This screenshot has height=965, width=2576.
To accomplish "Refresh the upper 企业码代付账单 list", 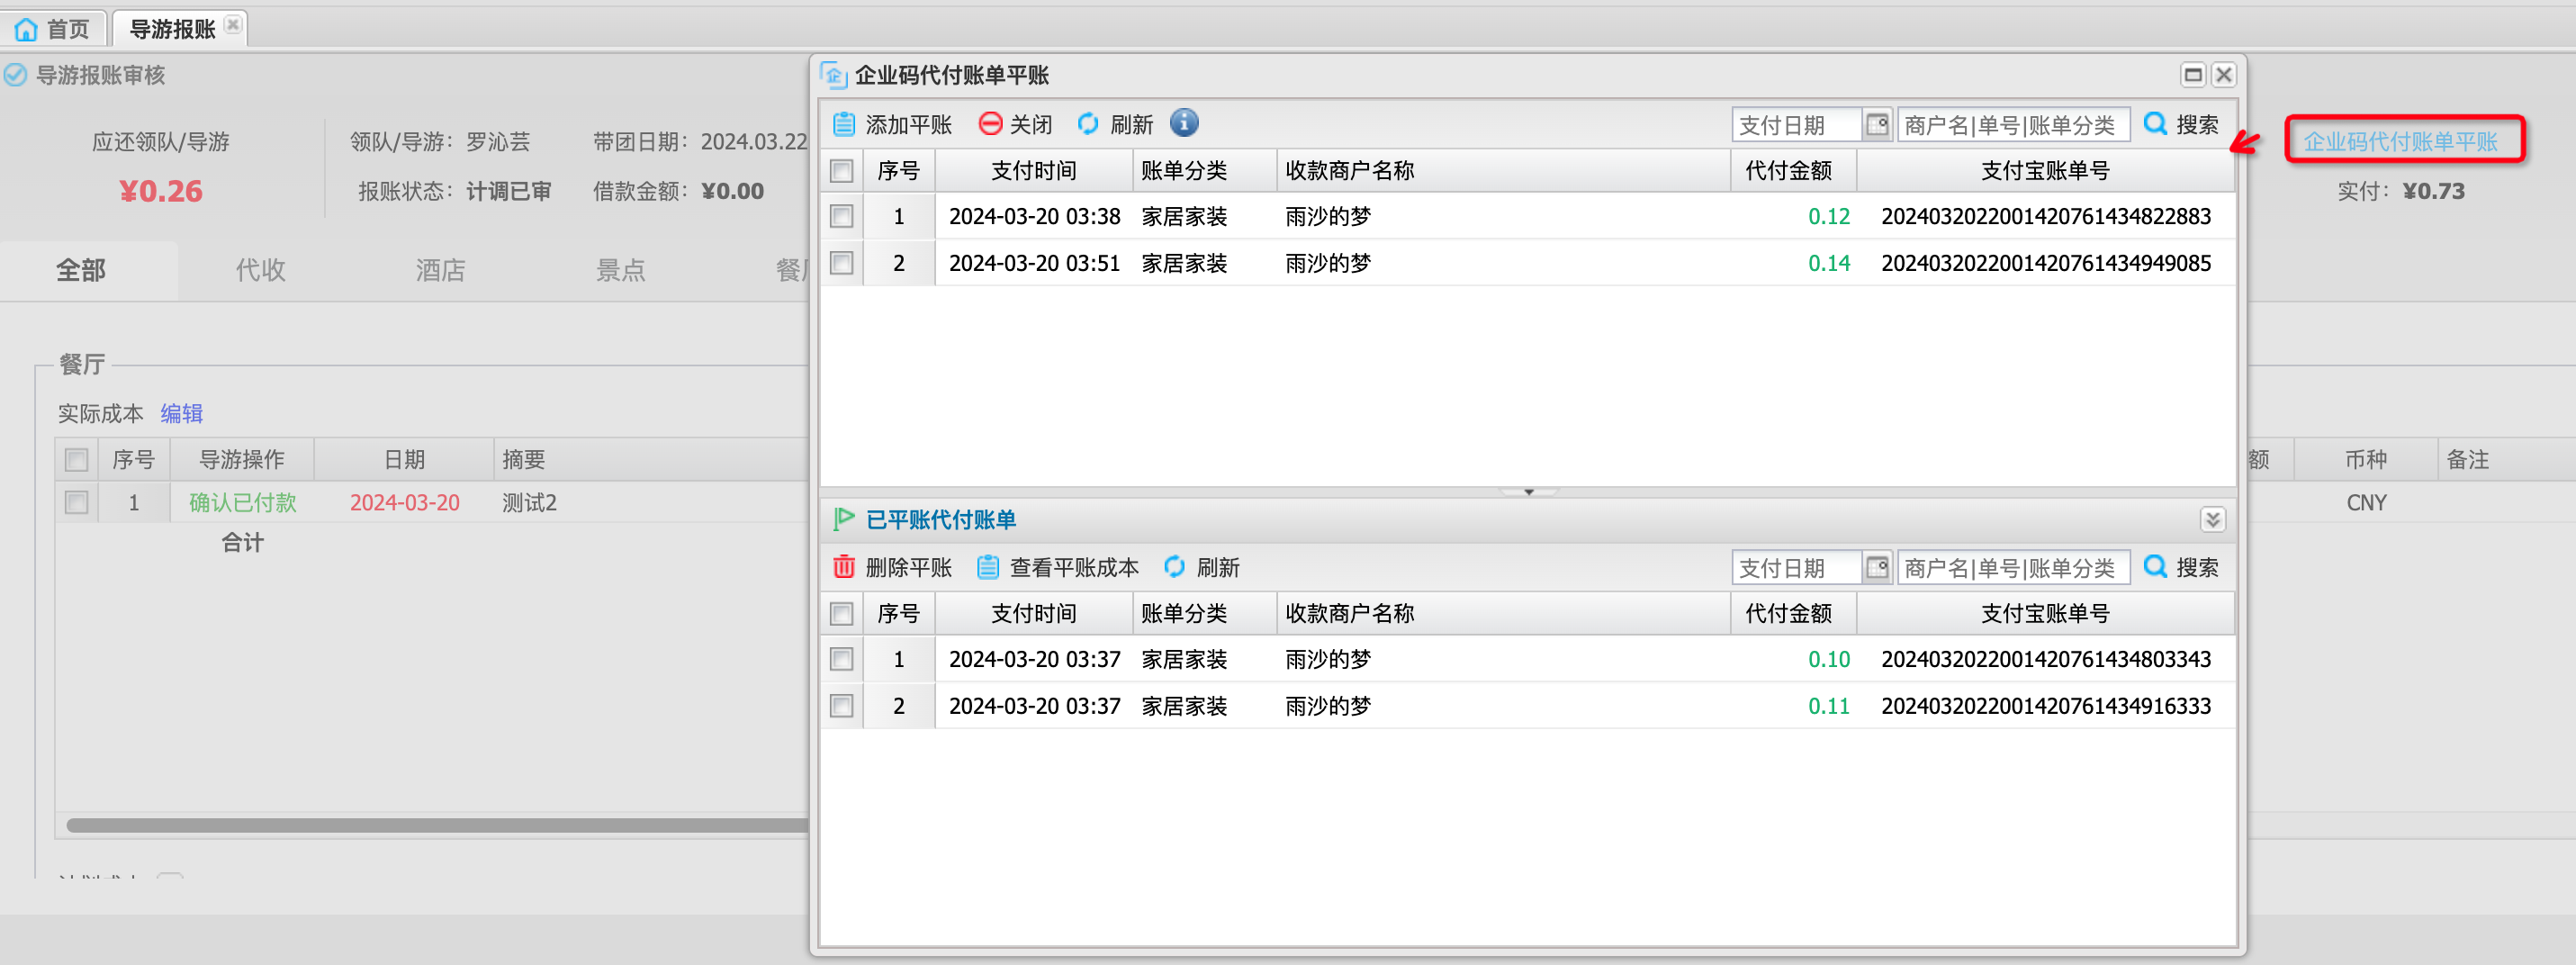I will coord(1115,124).
